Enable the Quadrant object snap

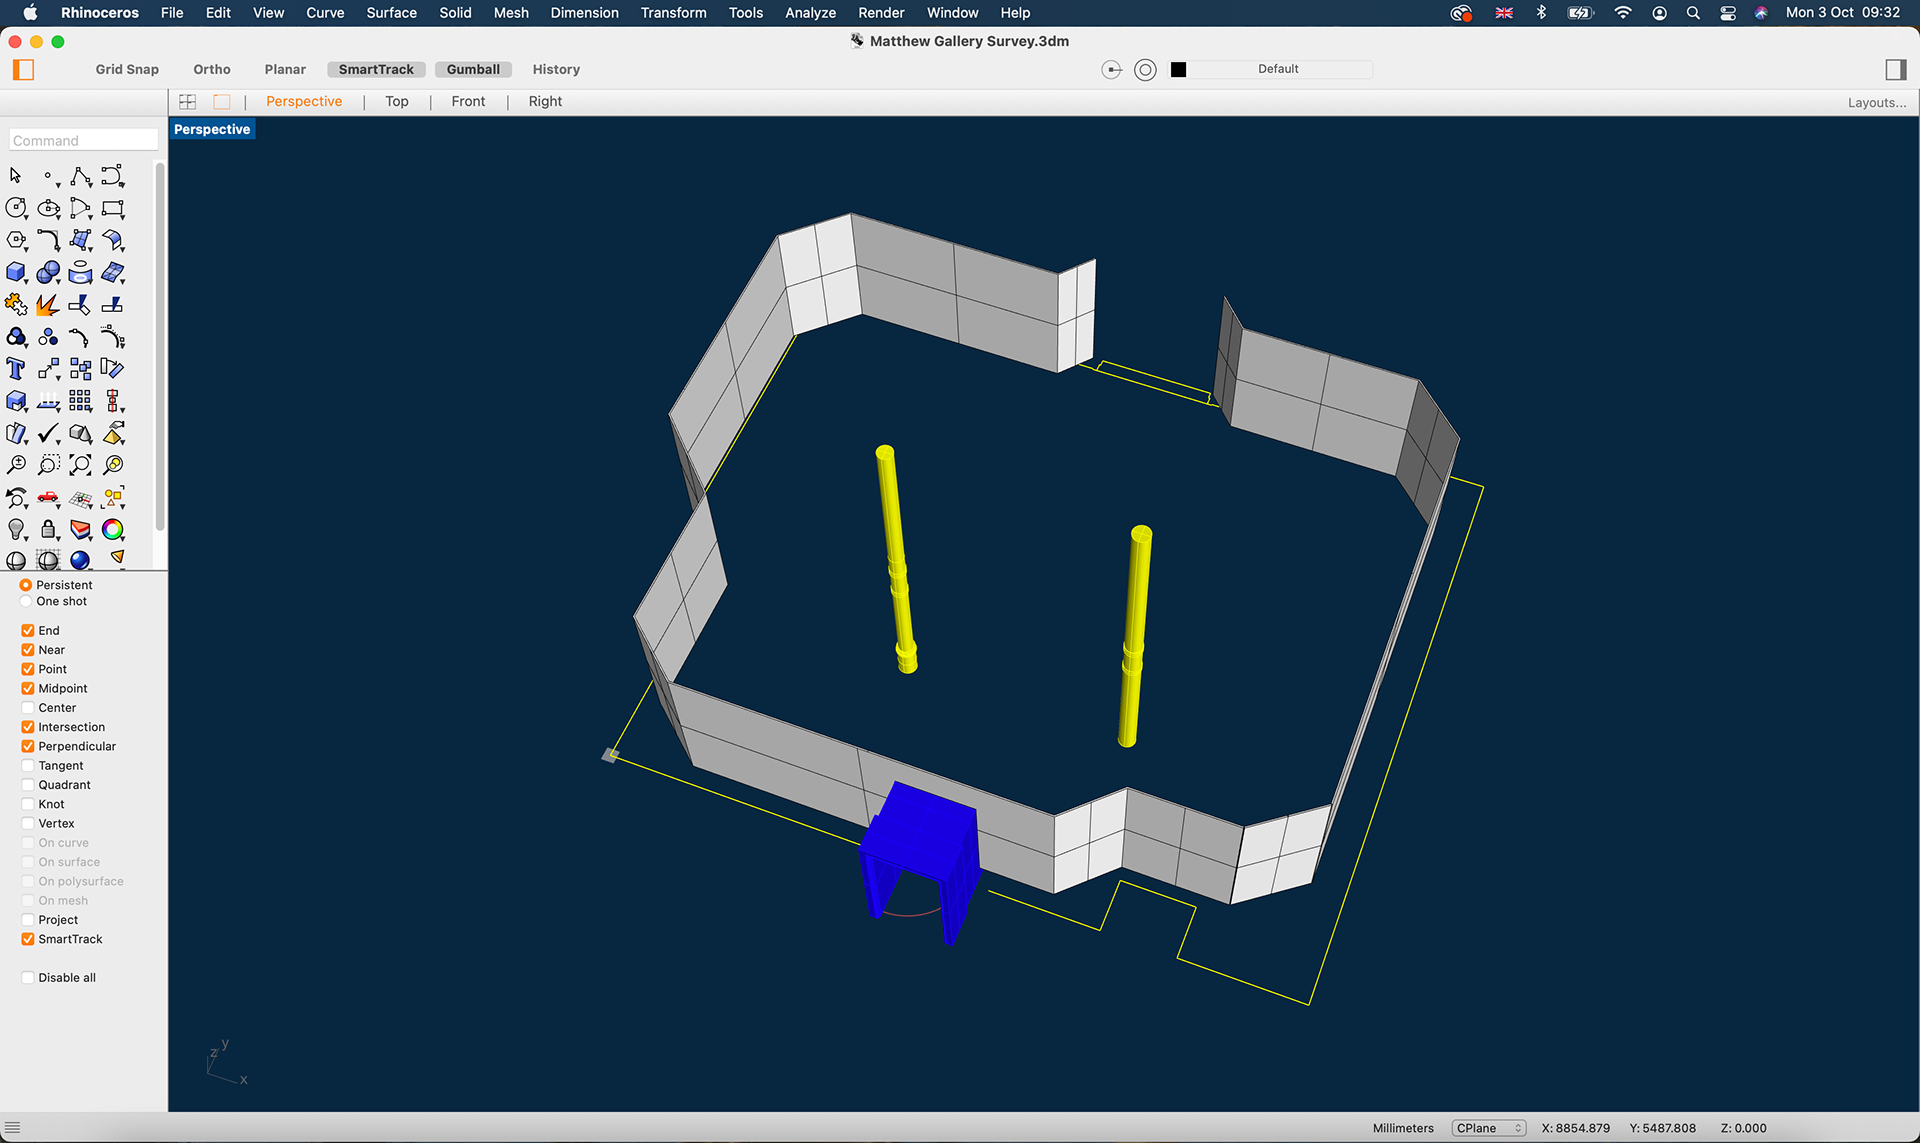[x=28, y=785]
